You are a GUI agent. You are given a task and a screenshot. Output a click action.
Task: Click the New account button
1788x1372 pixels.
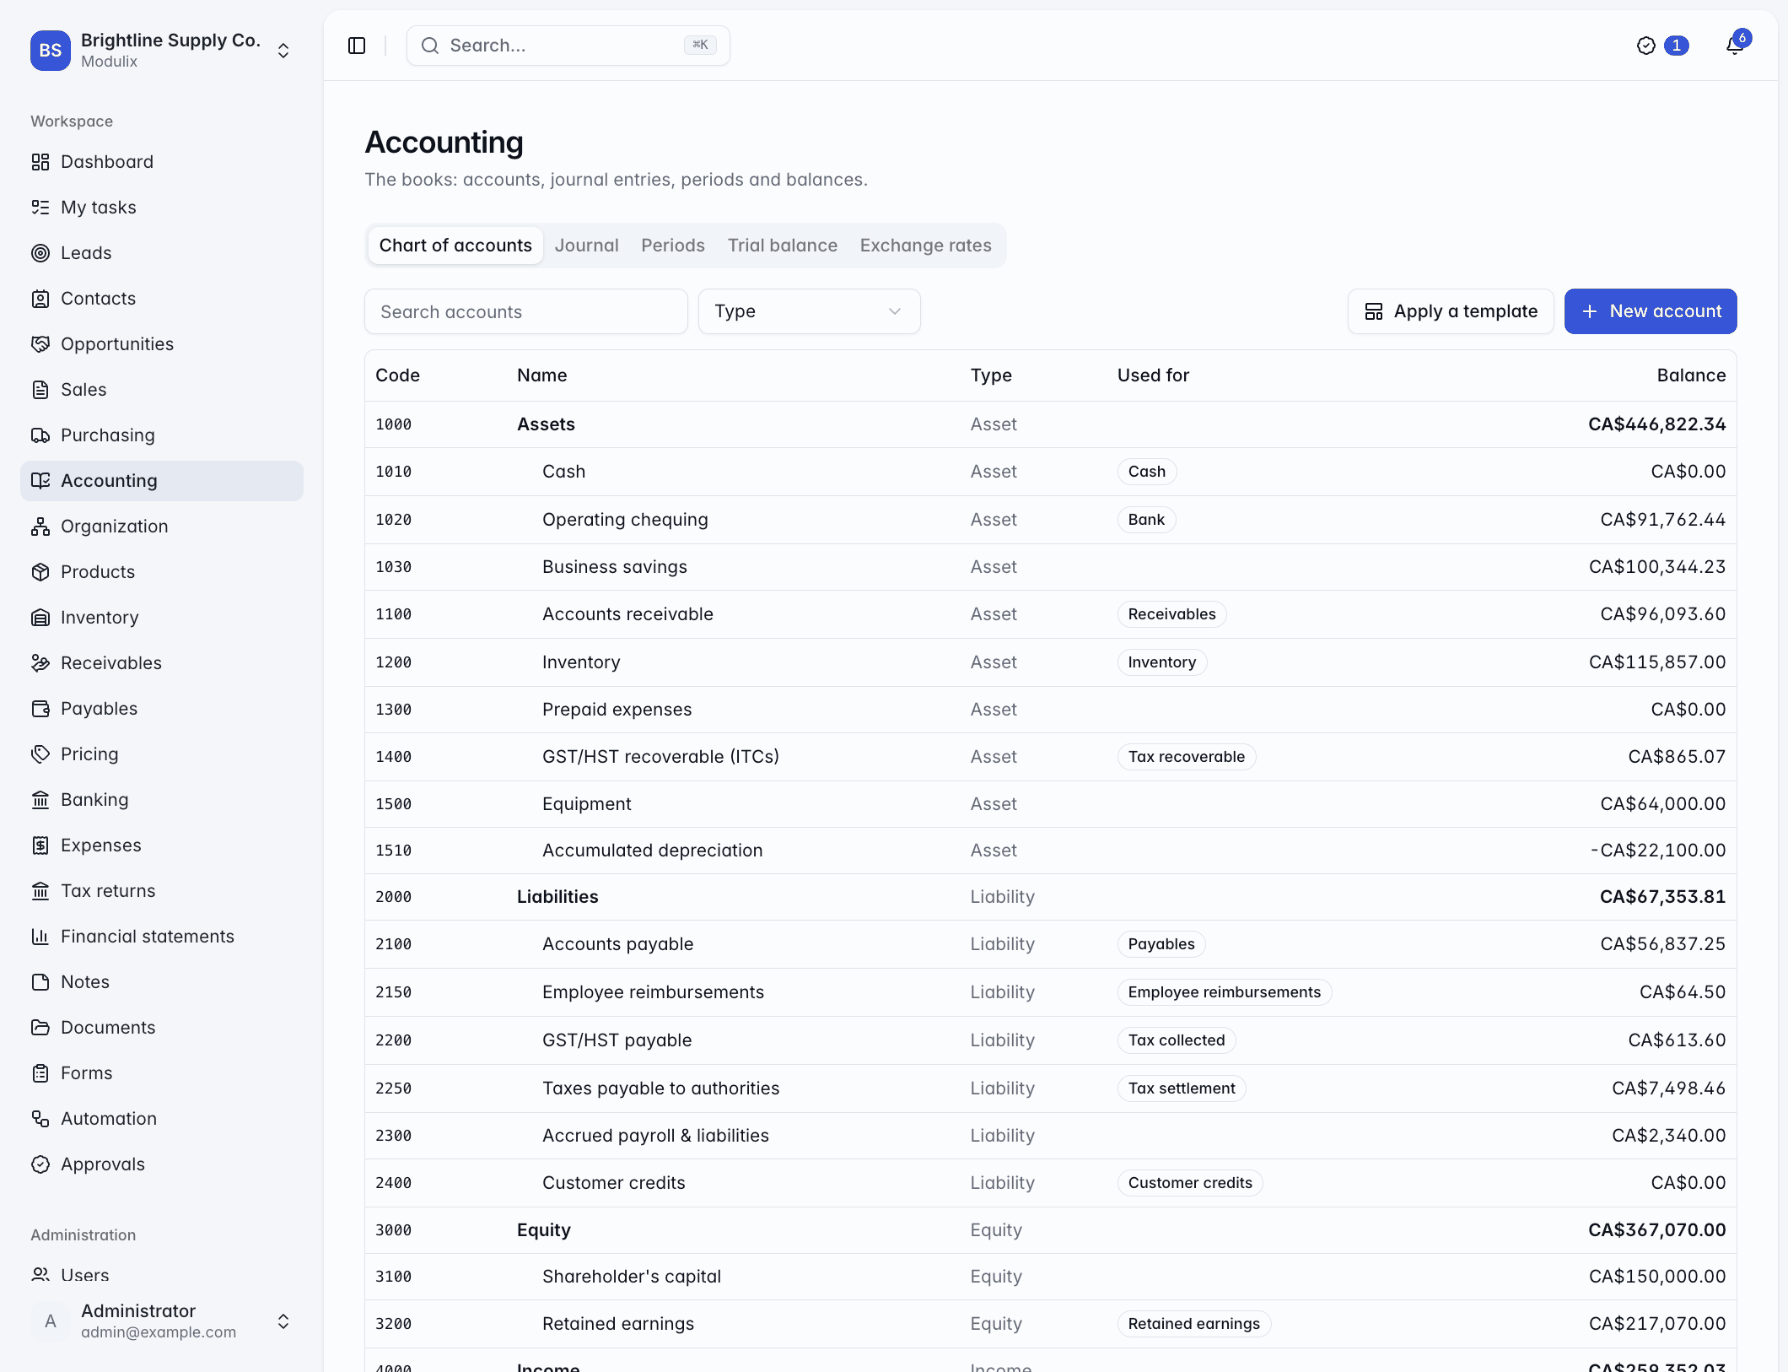pyautogui.click(x=1650, y=311)
